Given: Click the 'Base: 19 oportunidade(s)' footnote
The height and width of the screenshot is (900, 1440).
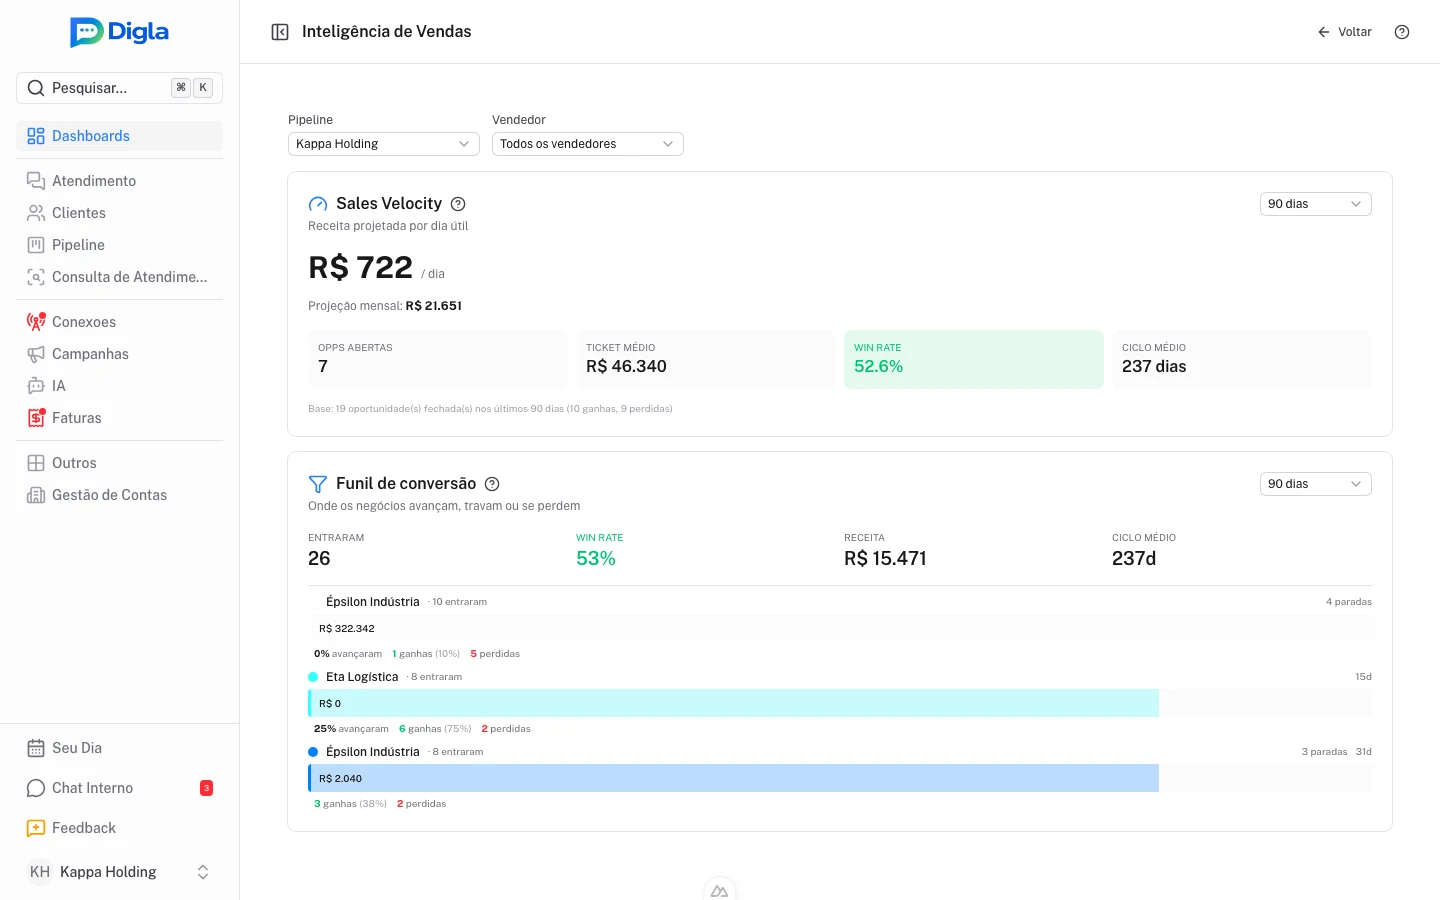Looking at the screenshot, I should [490, 409].
